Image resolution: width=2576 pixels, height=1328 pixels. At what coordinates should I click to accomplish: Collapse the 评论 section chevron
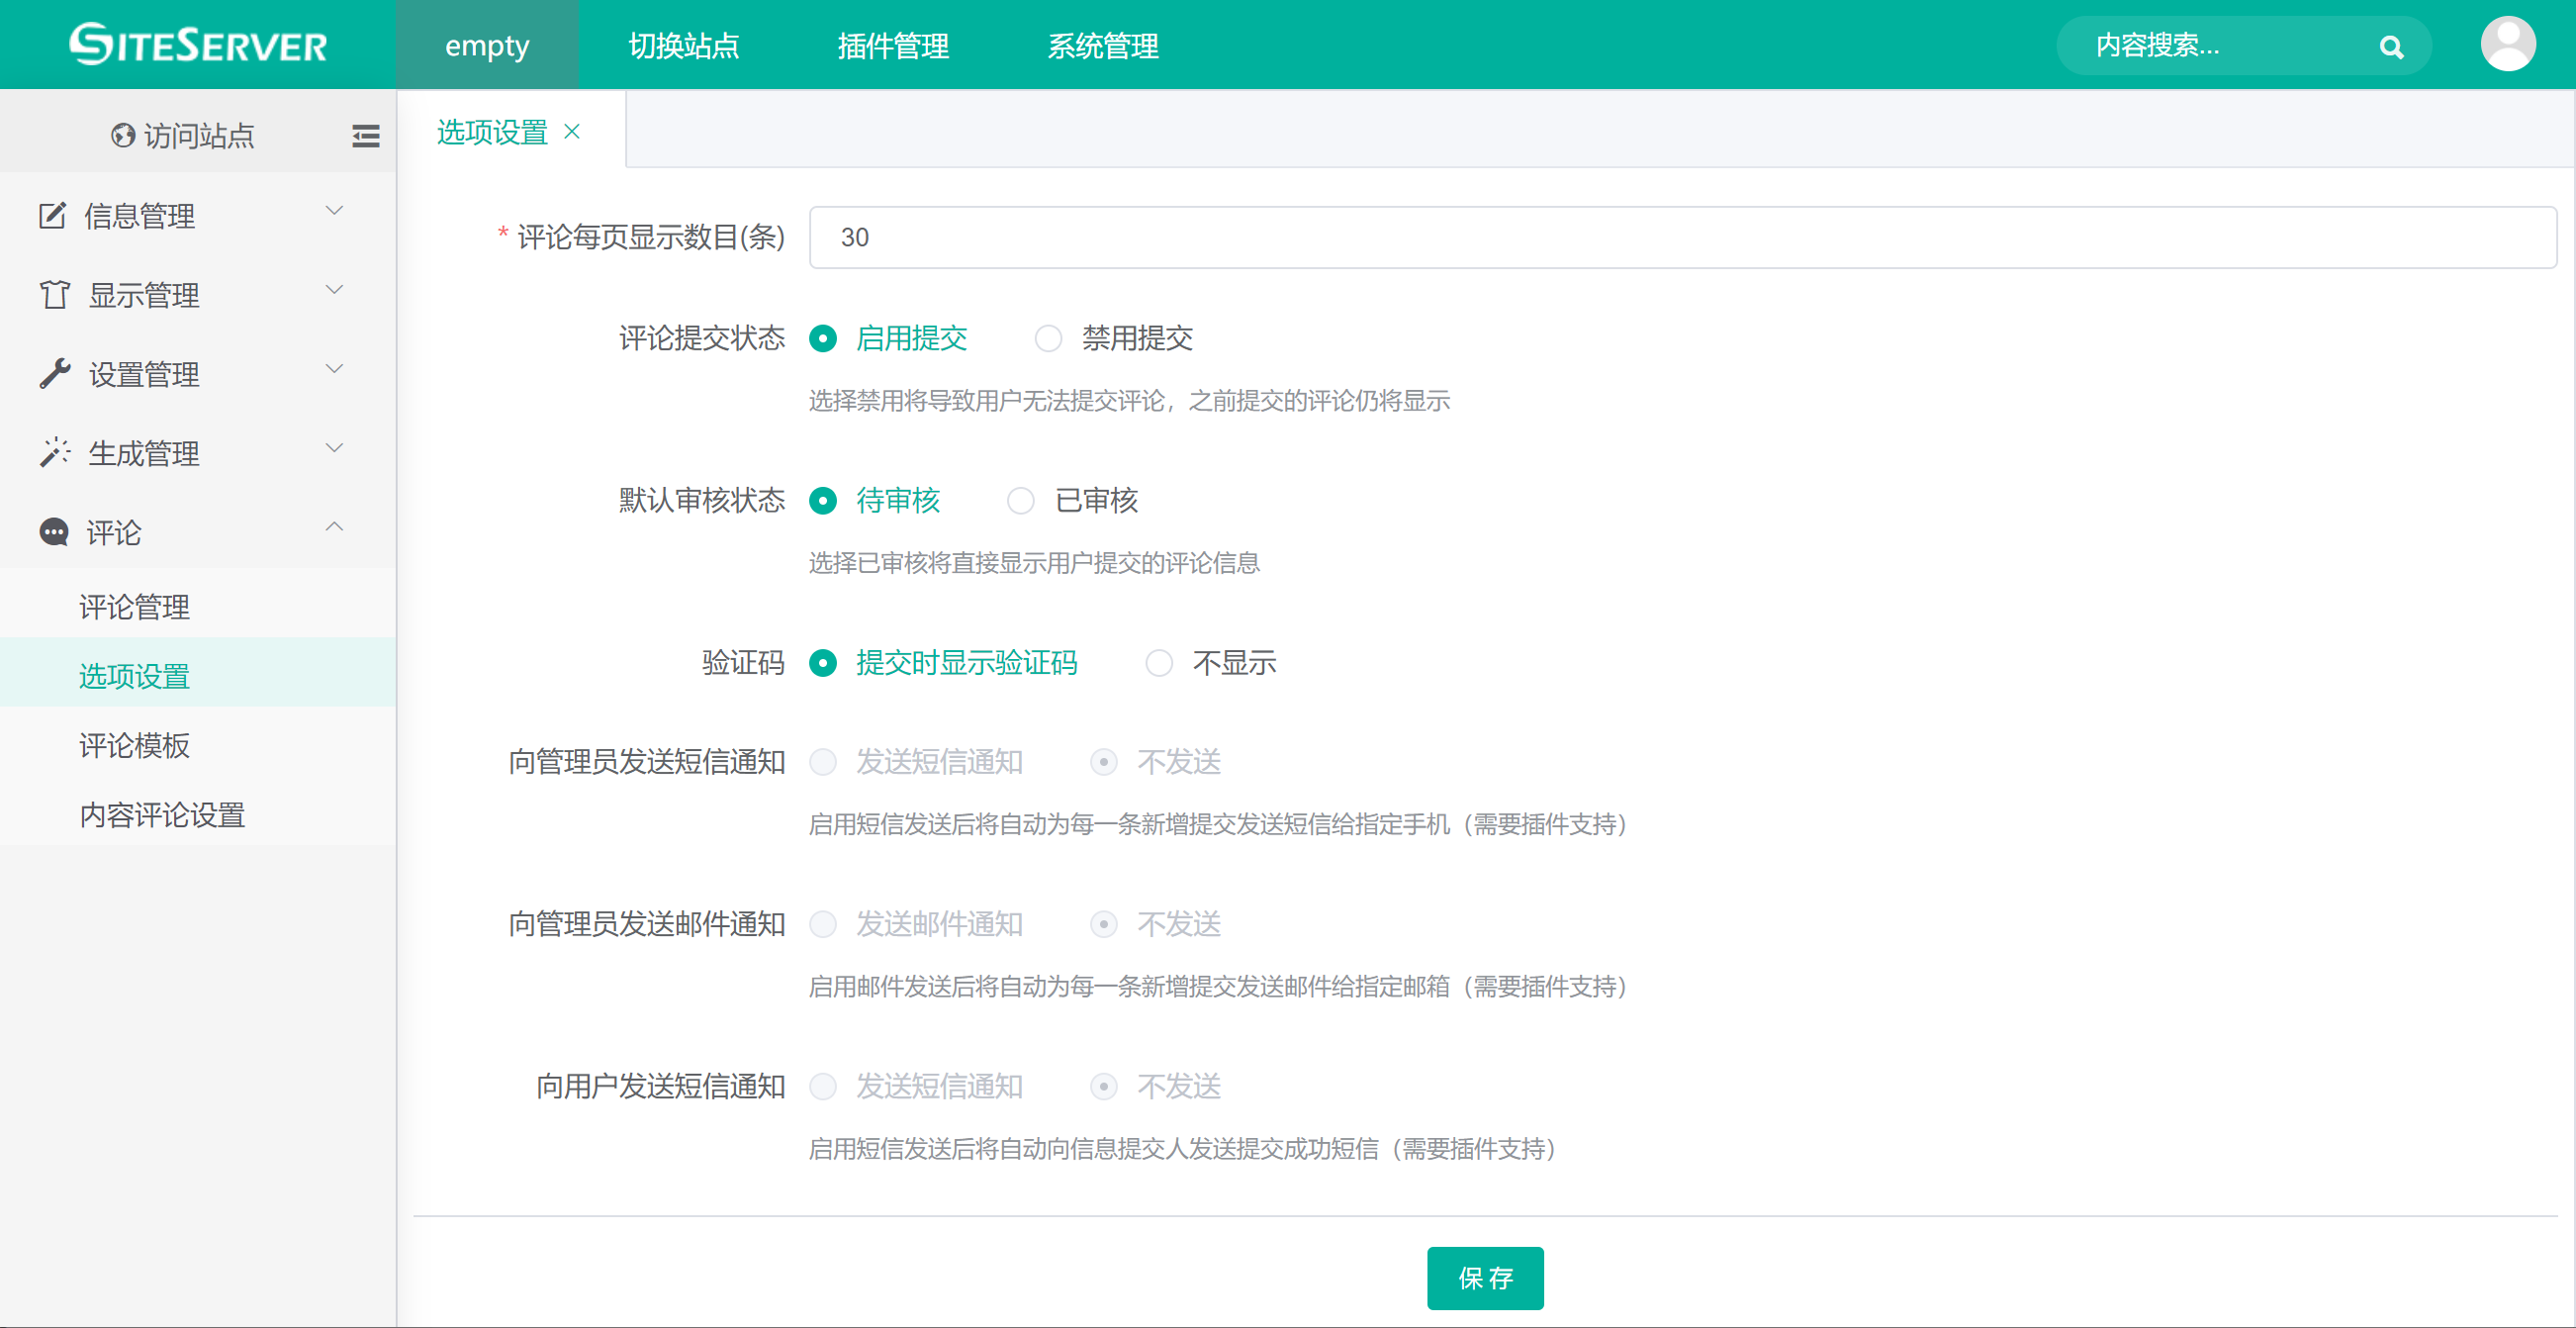point(335,527)
